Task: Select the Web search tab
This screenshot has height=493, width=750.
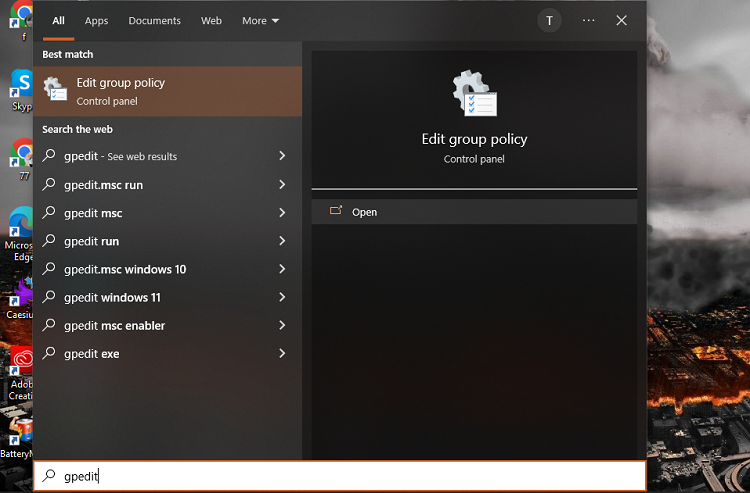Action: [211, 20]
